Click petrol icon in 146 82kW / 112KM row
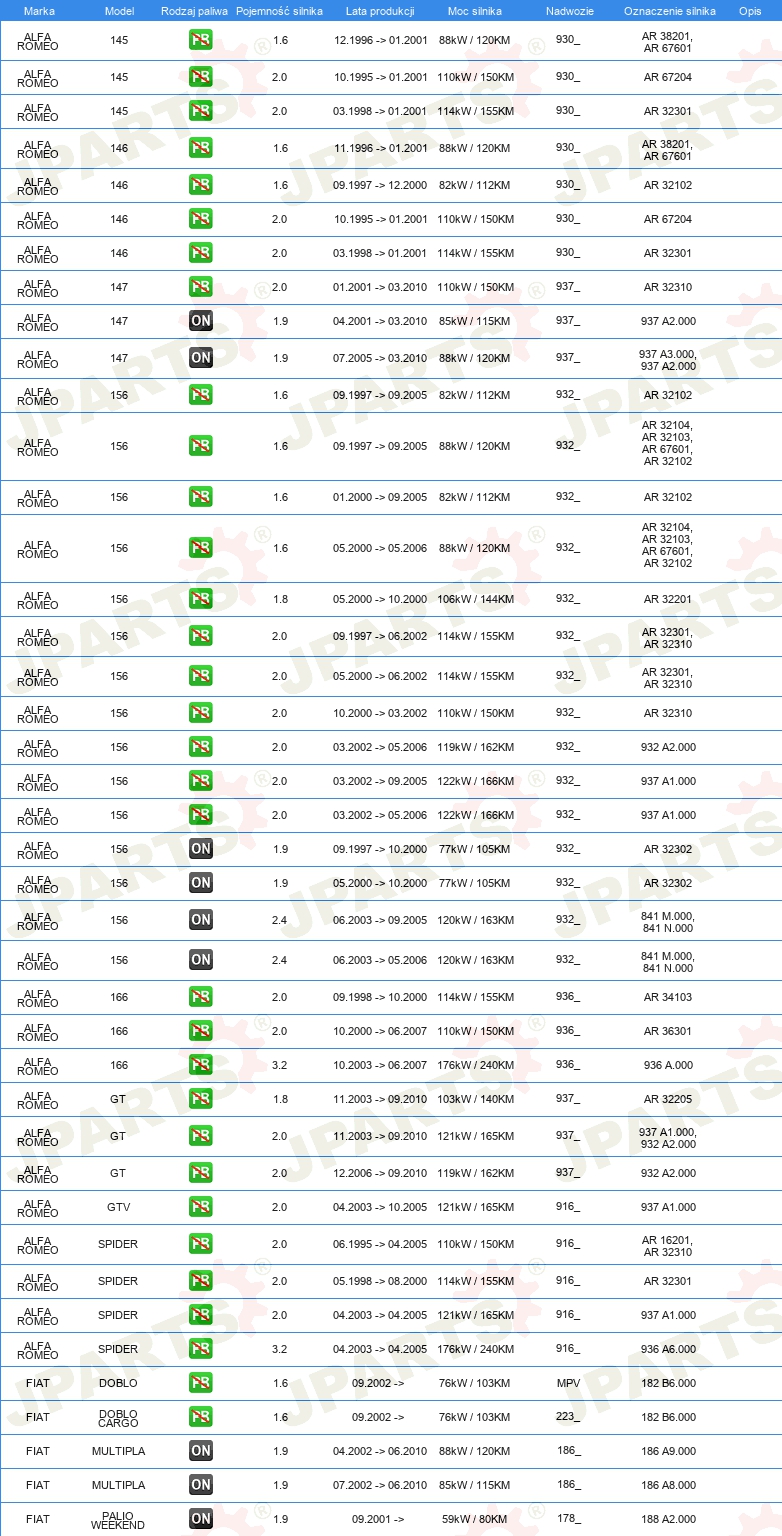This screenshot has height=1536, width=782. pyautogui.click(x=200, y=185)
